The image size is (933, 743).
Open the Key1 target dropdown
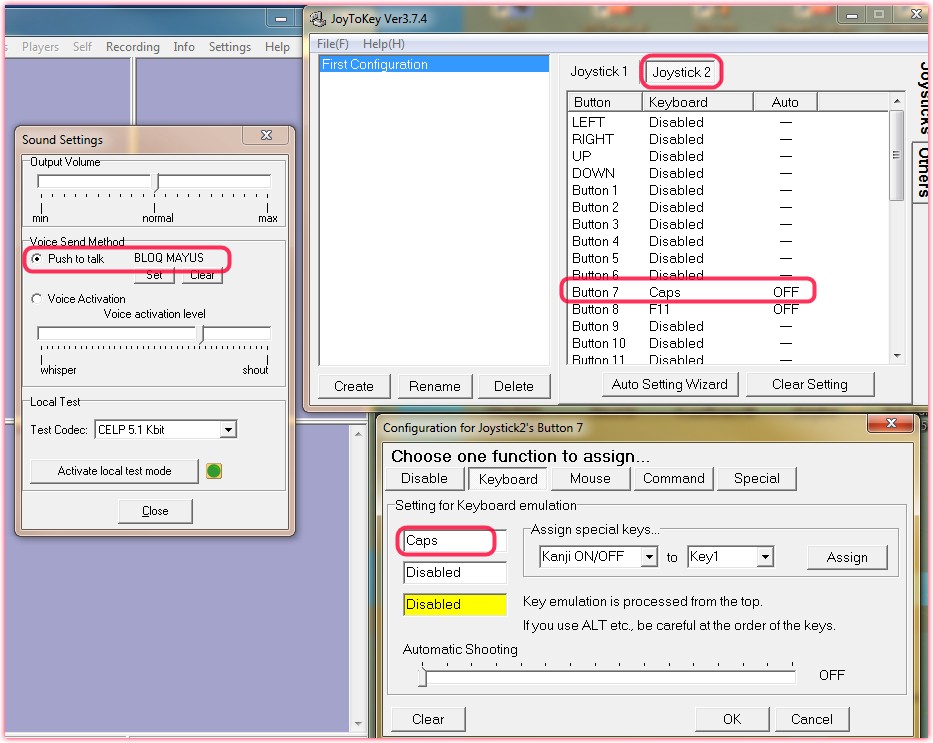(x=765, y=557)
